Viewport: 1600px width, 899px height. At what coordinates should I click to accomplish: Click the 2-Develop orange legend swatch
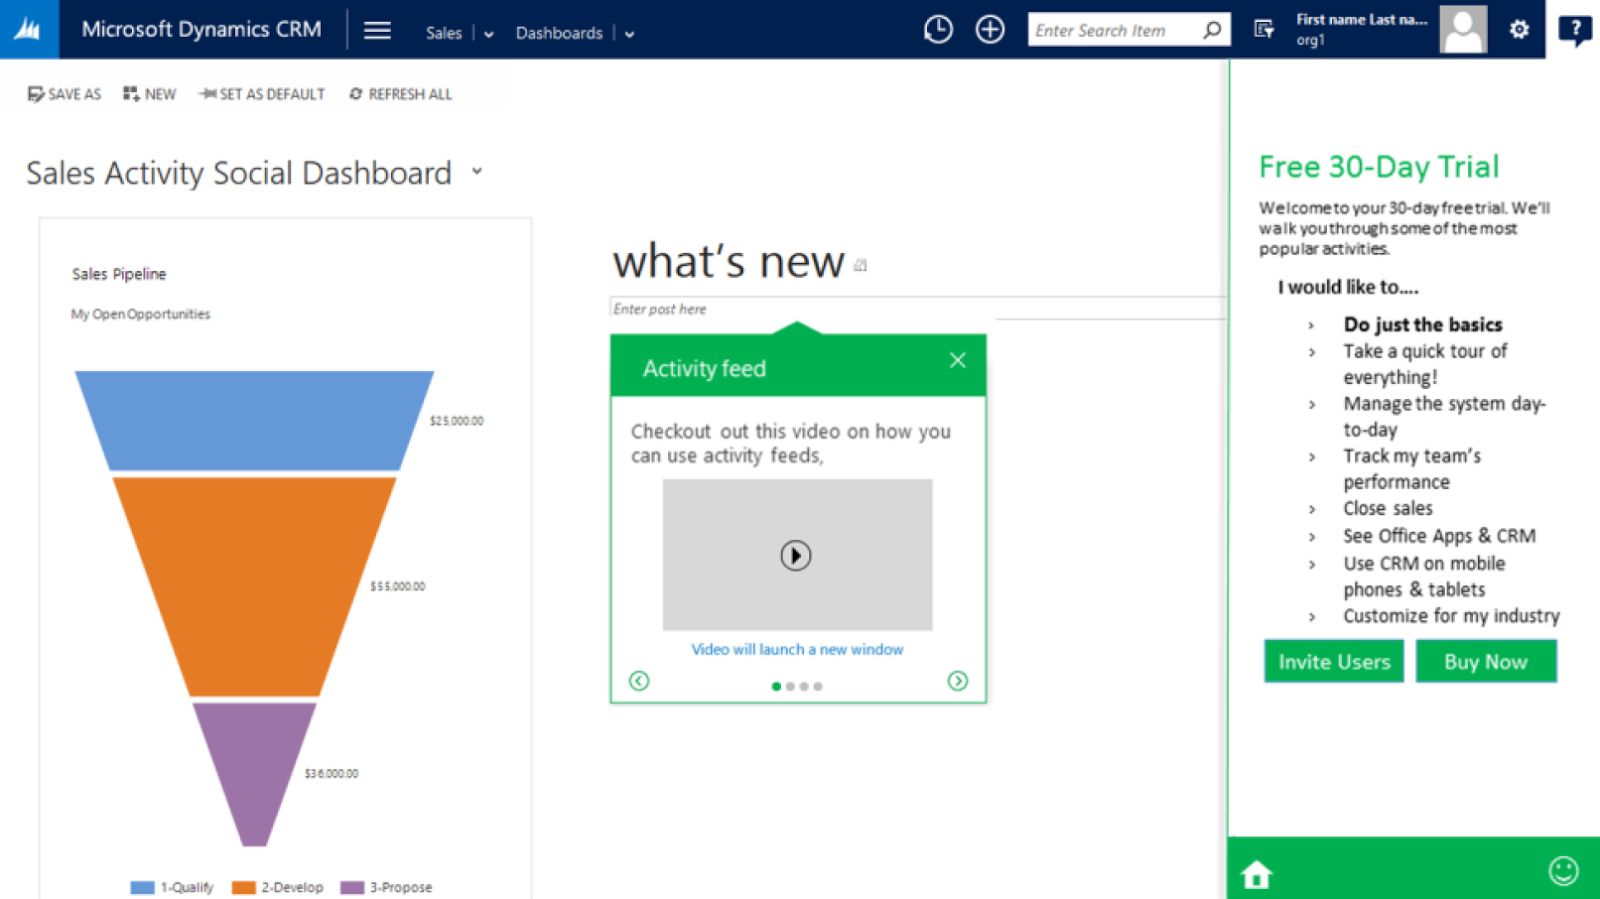click(x=243, y=887)
